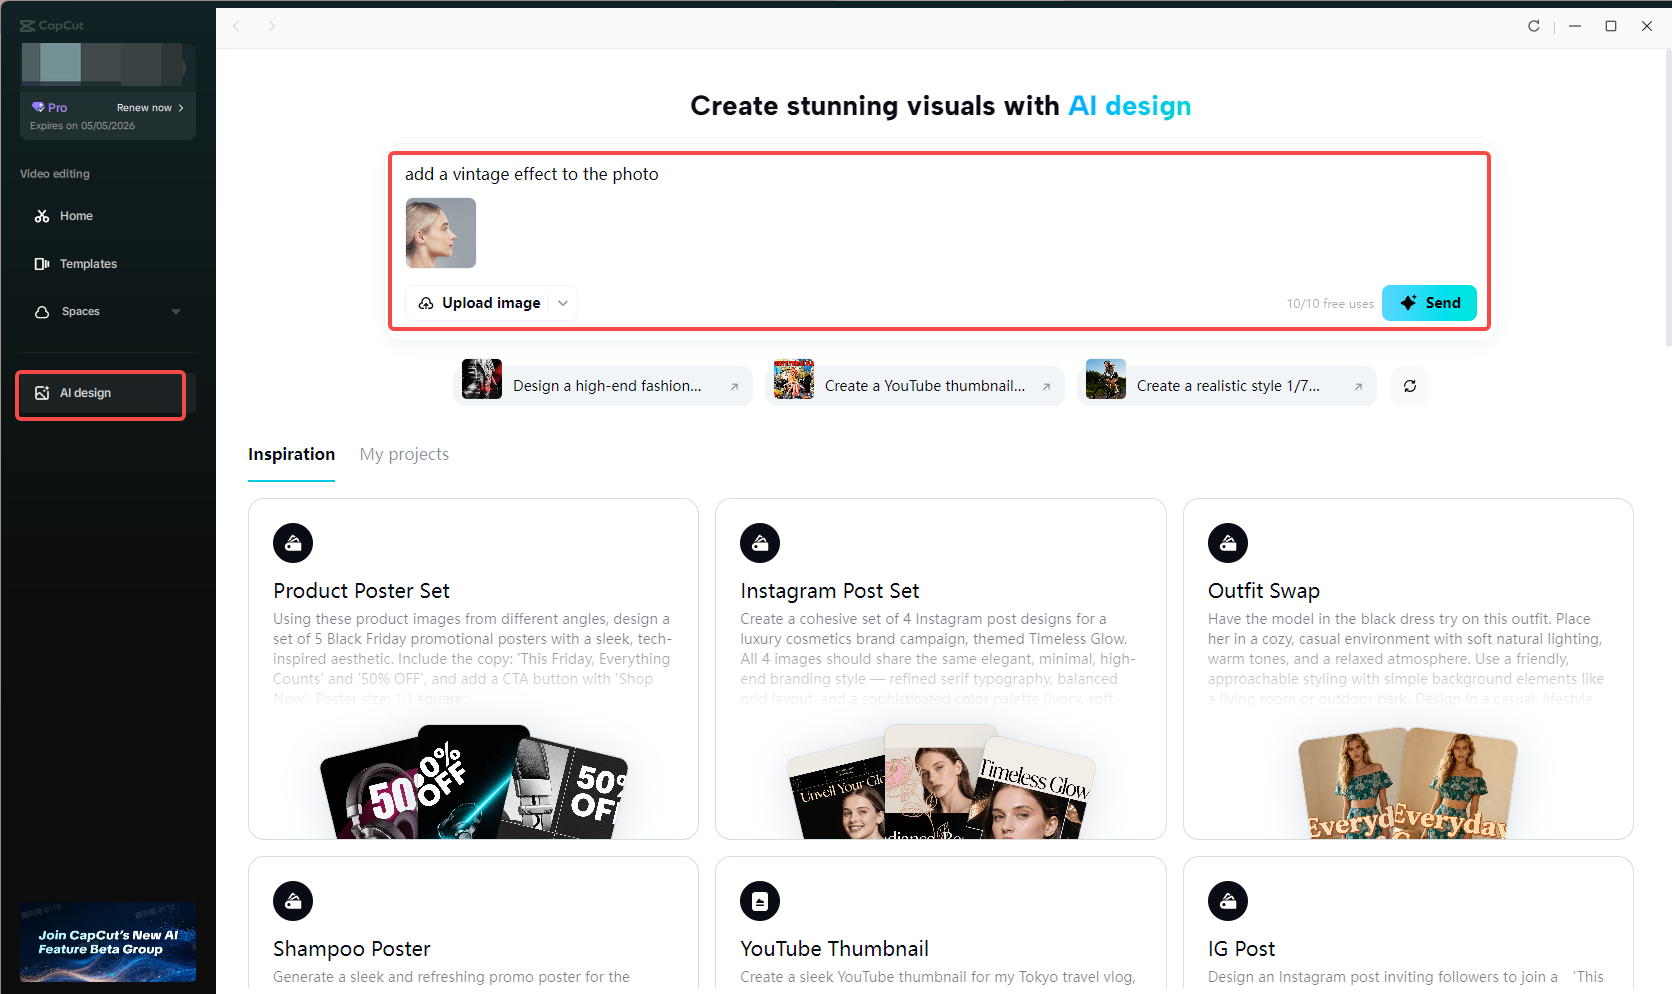1672x994 pixels.
Task: Click the Spaces cloud icon
Action: click(42, 312)
